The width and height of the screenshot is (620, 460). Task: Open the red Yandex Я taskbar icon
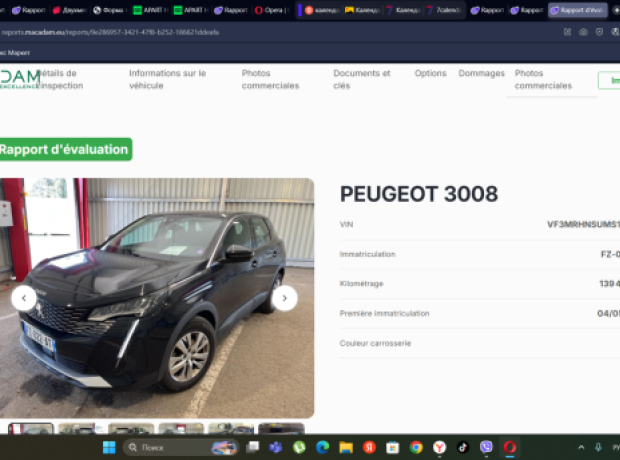pos(369,447)
